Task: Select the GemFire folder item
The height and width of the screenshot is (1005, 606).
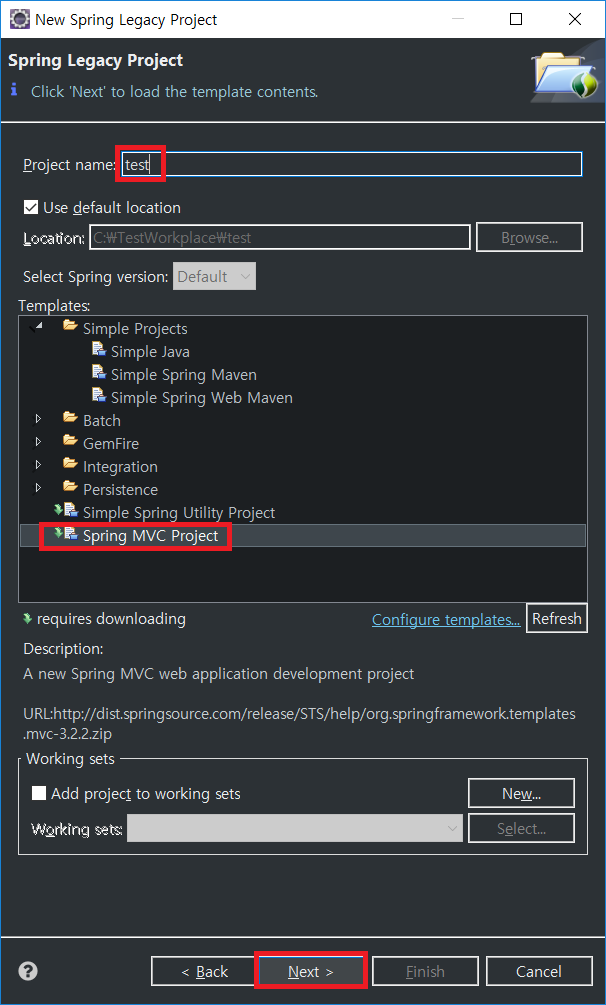Action: click(110, 444)
